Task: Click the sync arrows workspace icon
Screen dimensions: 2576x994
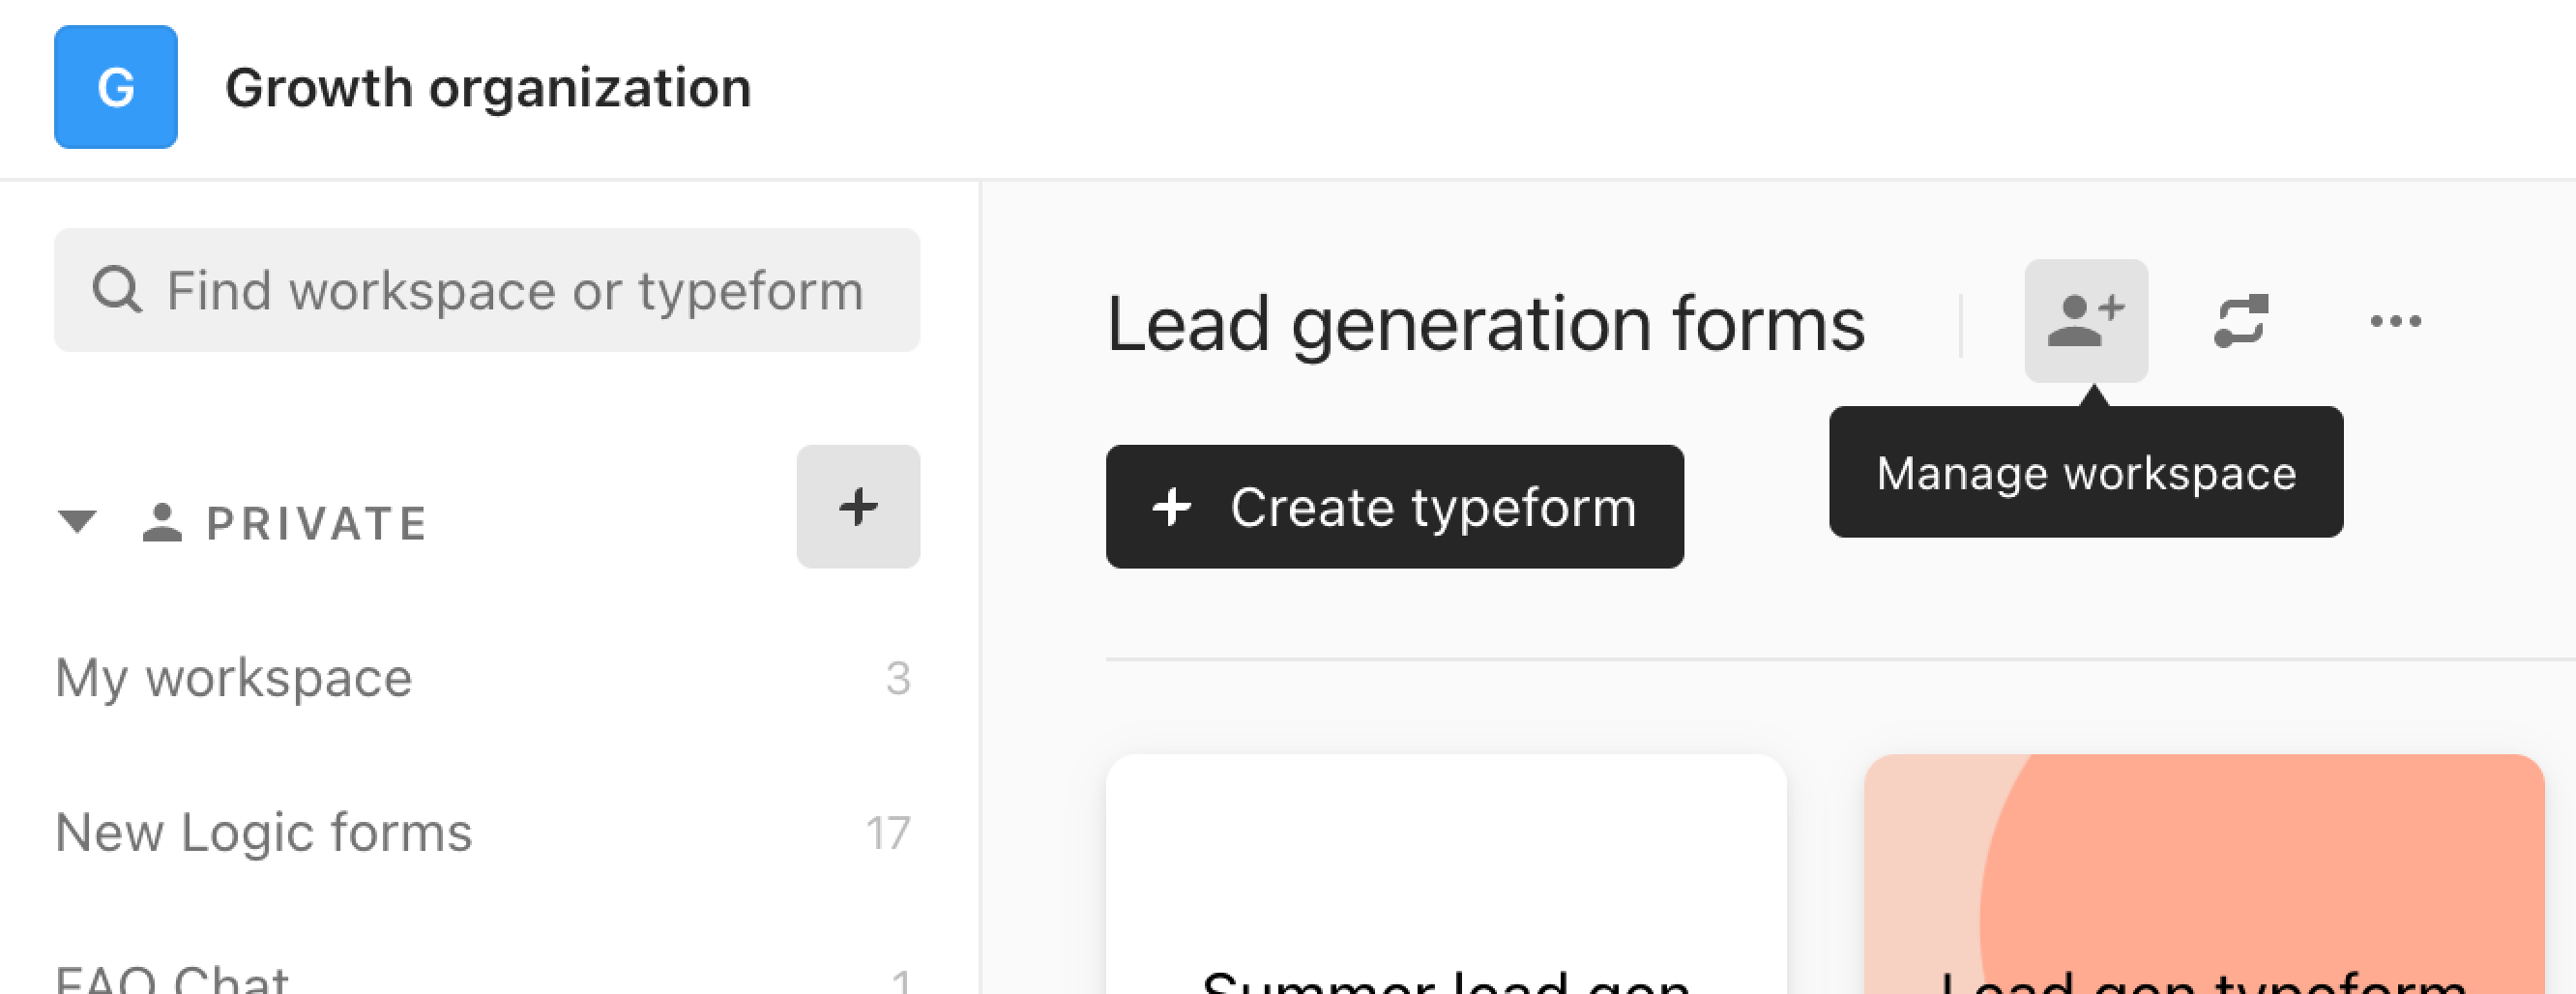Action: click(x=2241, y=321)
